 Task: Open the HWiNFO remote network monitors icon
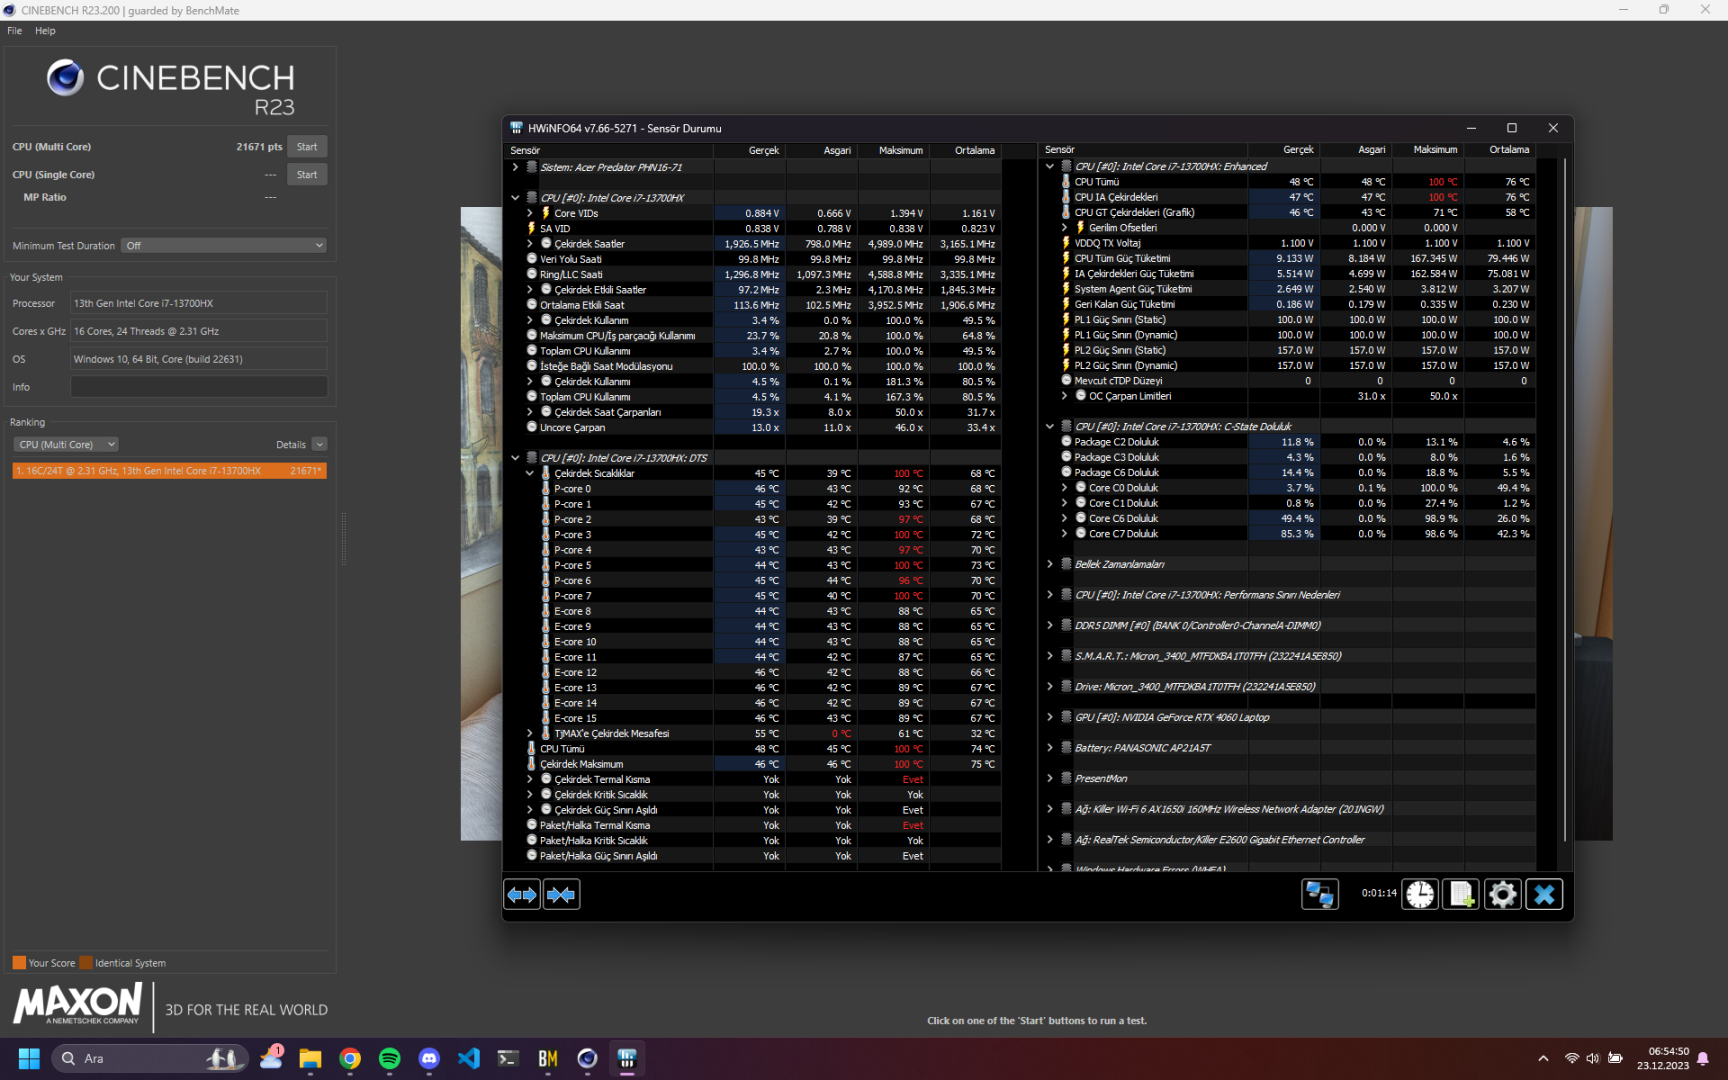pyautogui.click(x=1319, y=894)
